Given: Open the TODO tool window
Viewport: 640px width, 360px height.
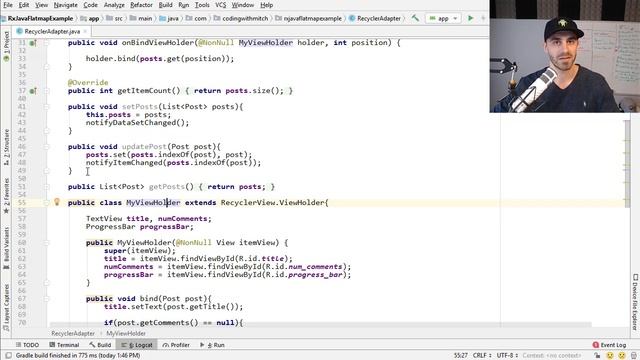Looking at the screenshot, I should pyautogui.click(x=27, y=345).
